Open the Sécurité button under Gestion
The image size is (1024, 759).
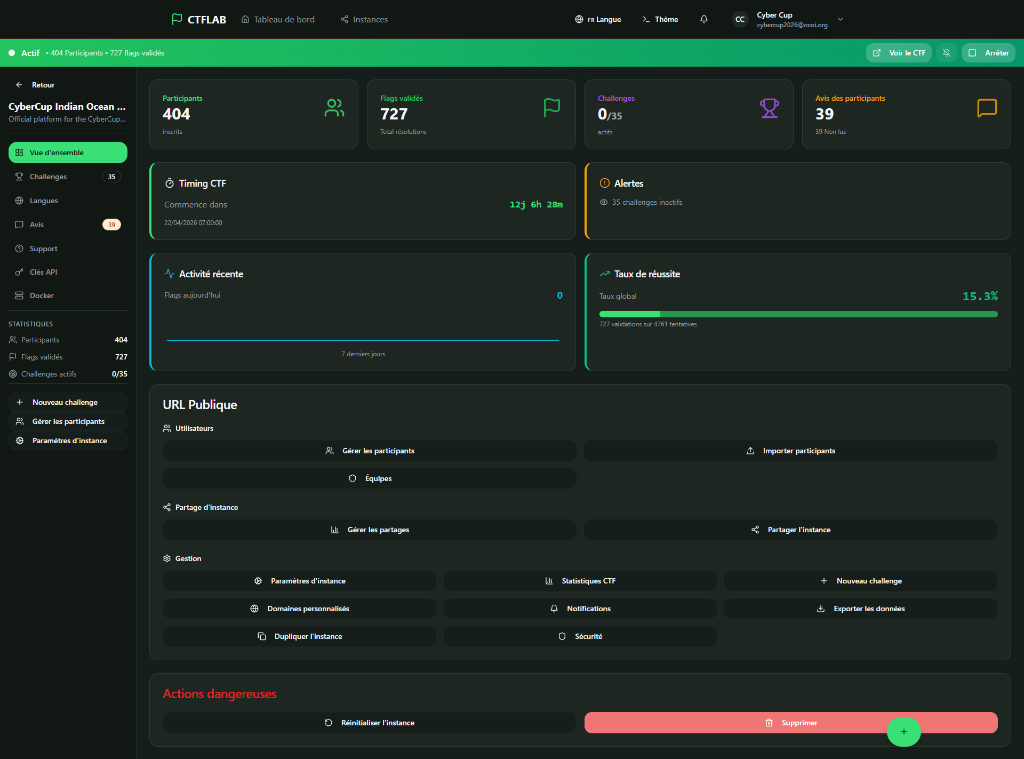pos(580,636)
